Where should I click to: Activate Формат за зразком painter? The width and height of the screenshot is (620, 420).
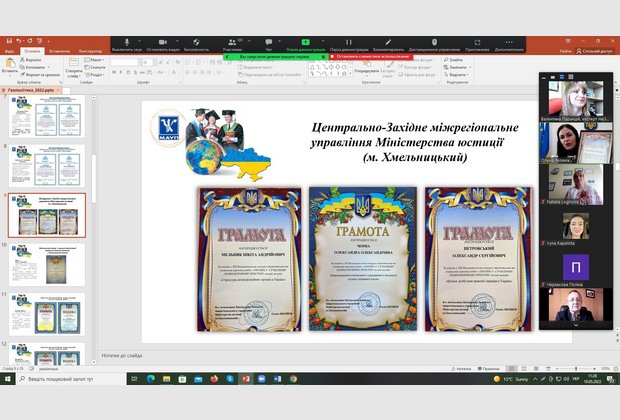[x=40, y=74]
